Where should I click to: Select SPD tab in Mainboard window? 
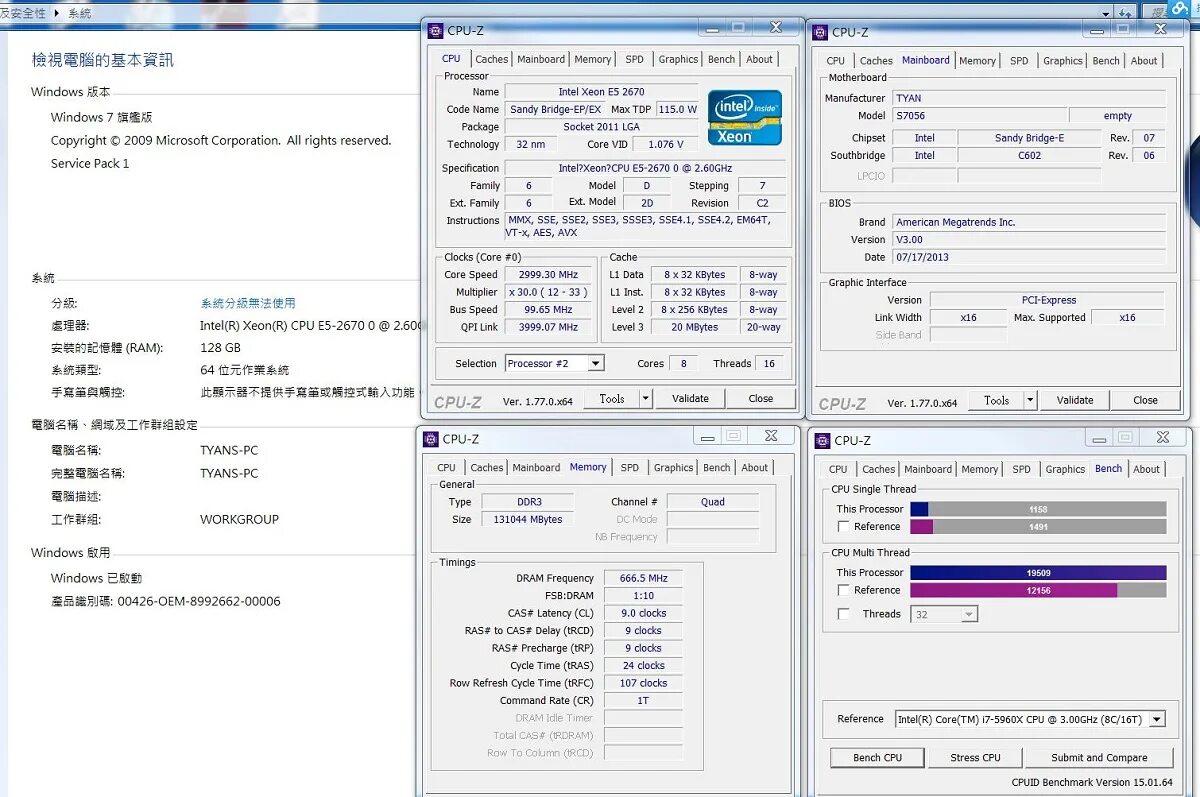[1019, 61]
